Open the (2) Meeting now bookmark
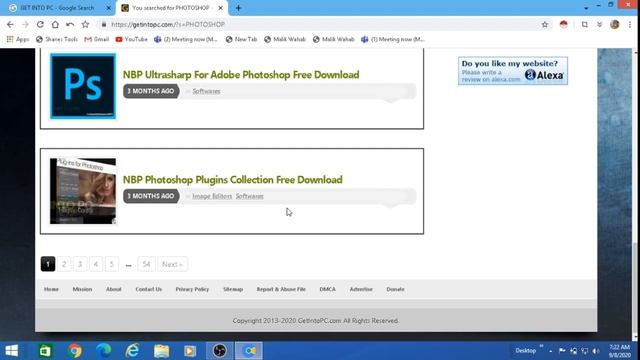The height and width of the screenshot is (360, 640). (186, 39)
